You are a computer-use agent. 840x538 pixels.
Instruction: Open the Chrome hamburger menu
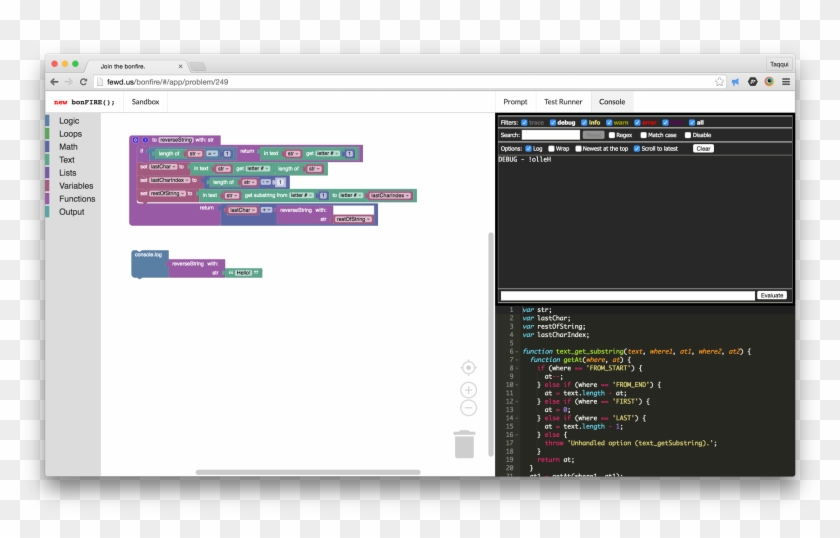(x=786, y=82)
